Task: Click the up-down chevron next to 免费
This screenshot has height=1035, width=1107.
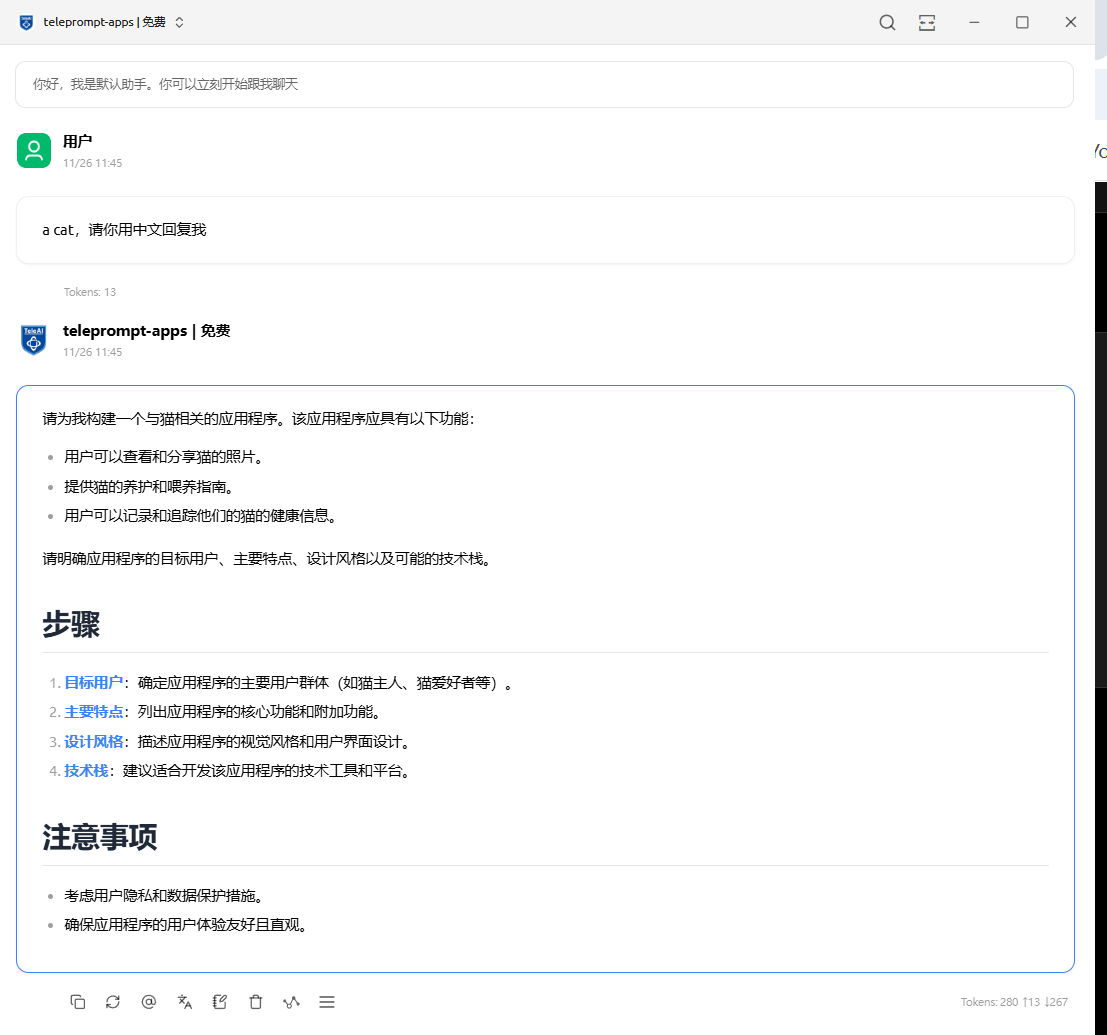Action: pyautogui.click(x=180, y=23)
